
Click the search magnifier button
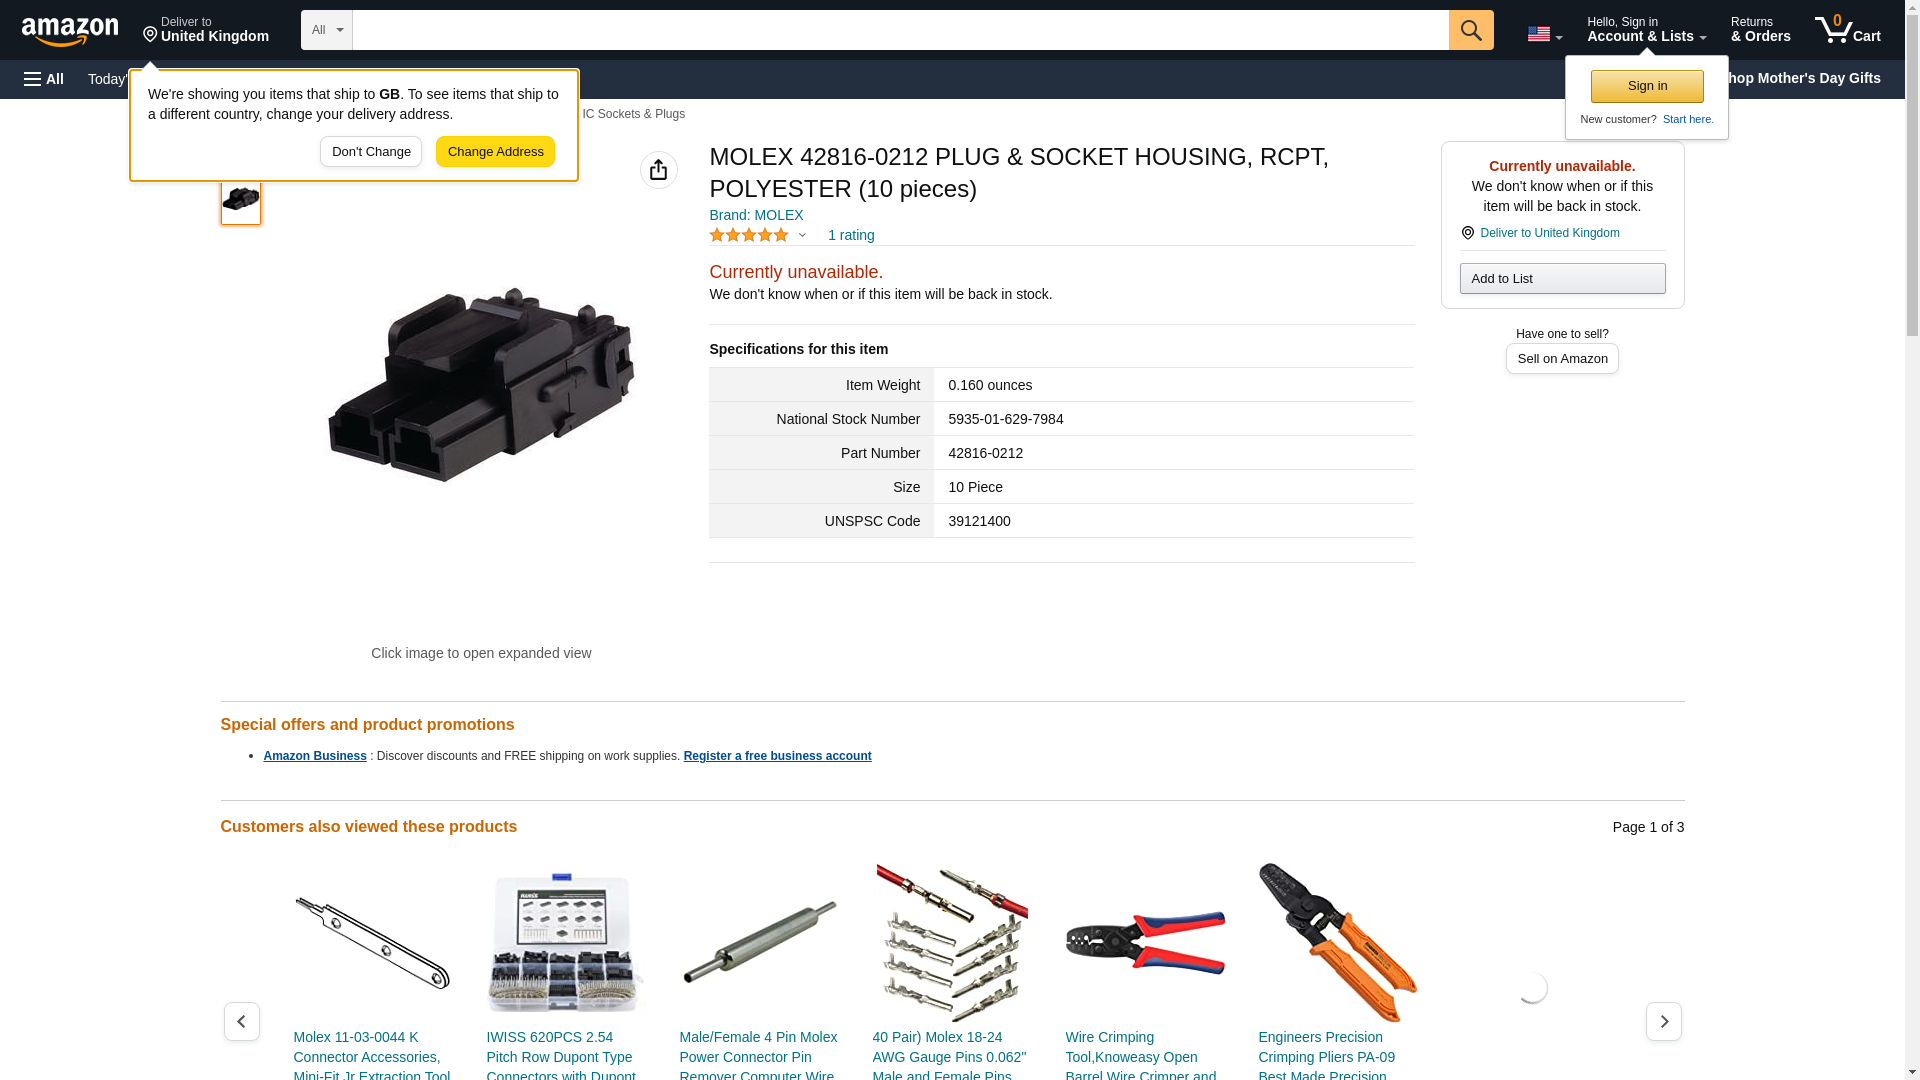tap(1470, 30)
